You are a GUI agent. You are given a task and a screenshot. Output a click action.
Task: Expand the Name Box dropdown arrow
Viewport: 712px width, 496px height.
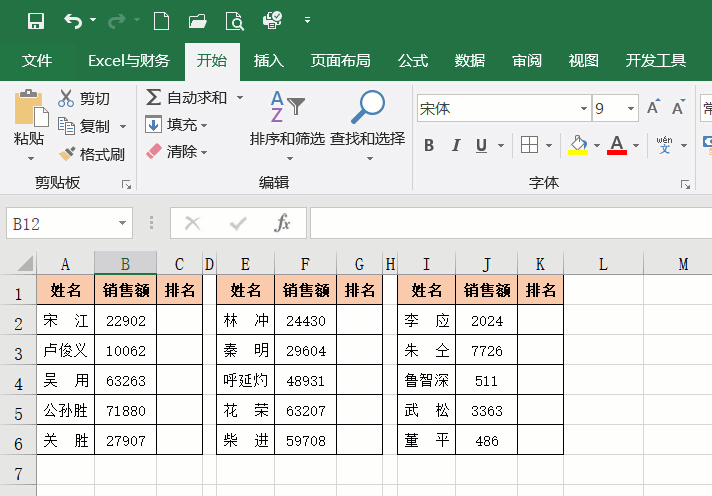point(122,223)
